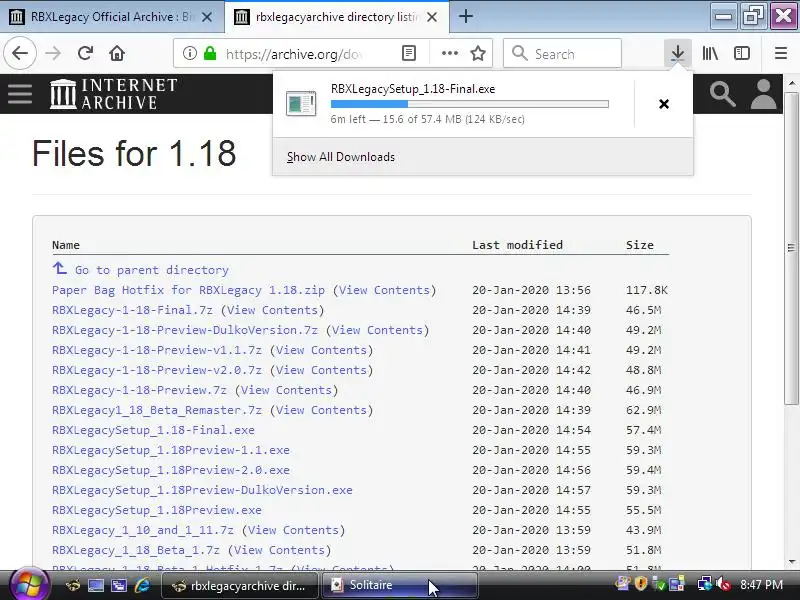Open RBXLegacy_1_10_and_1_11.7z link

(143, 530)
